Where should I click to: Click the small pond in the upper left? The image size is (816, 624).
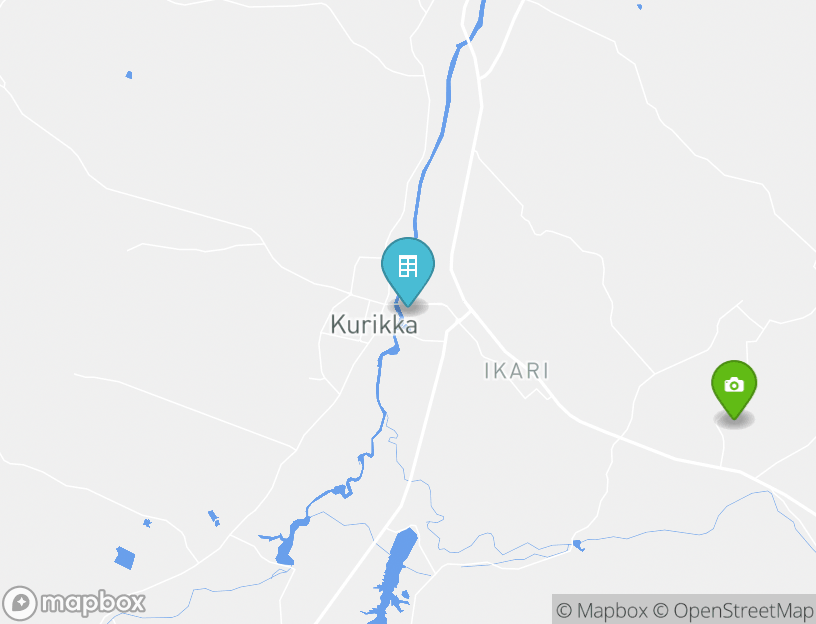[x=129, y=75]
